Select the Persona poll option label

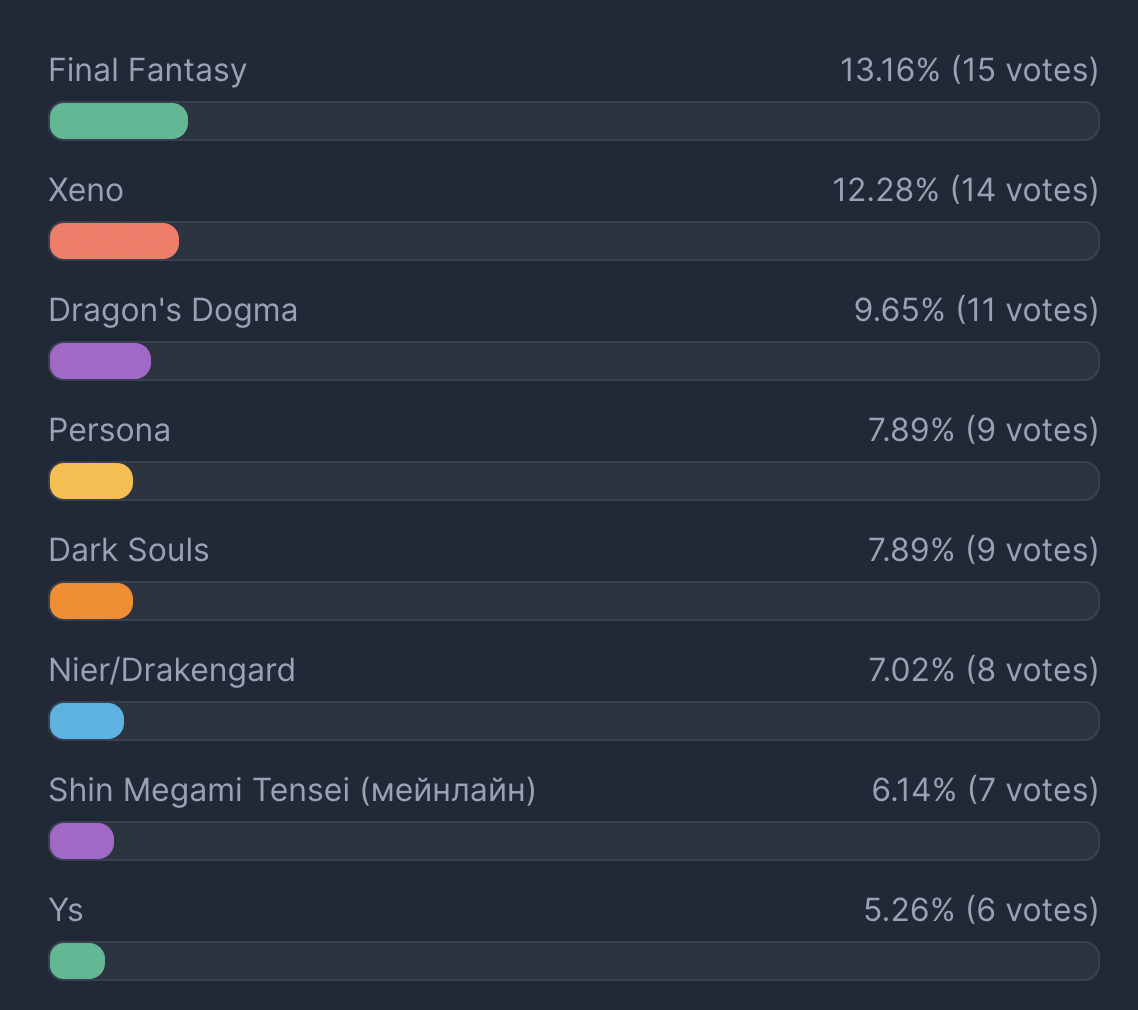click(110, 430)
